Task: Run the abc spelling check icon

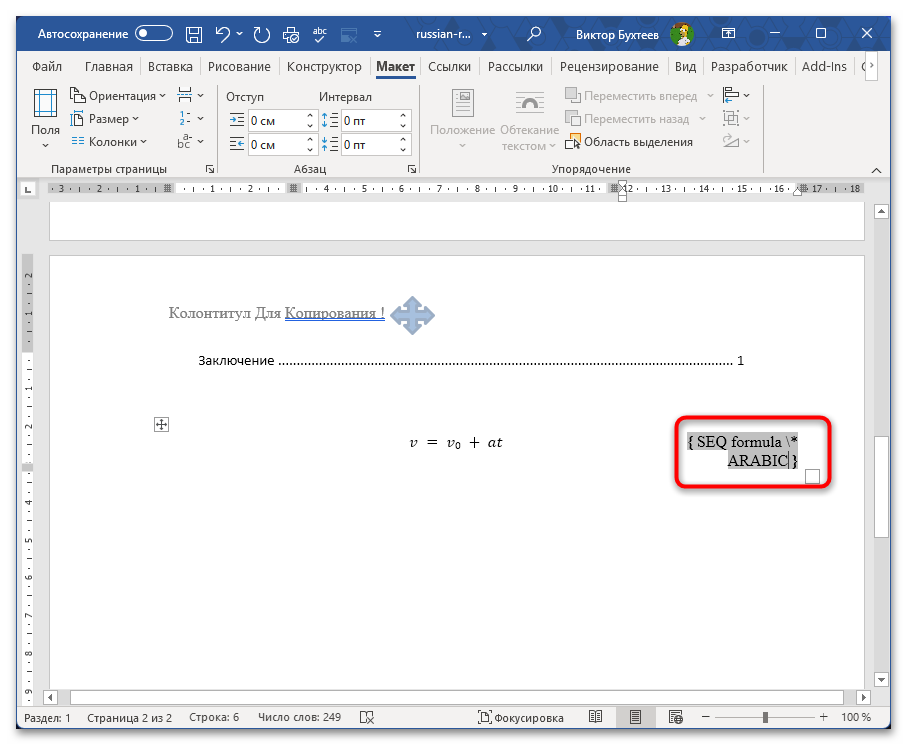Action: (x=319, y=34)
